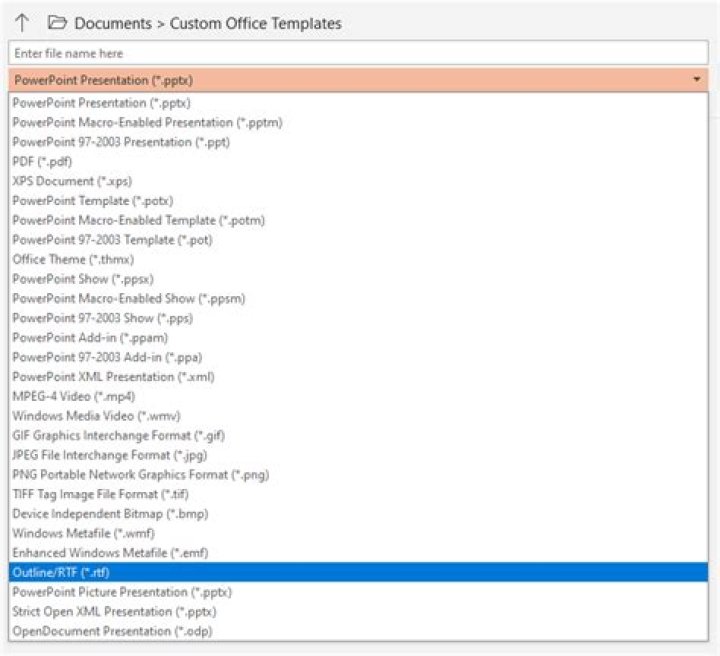Viewport: 720px width, 656px height.
Task: Select PowerPoint Show (*.ppsx)
Action: [358, 279]
